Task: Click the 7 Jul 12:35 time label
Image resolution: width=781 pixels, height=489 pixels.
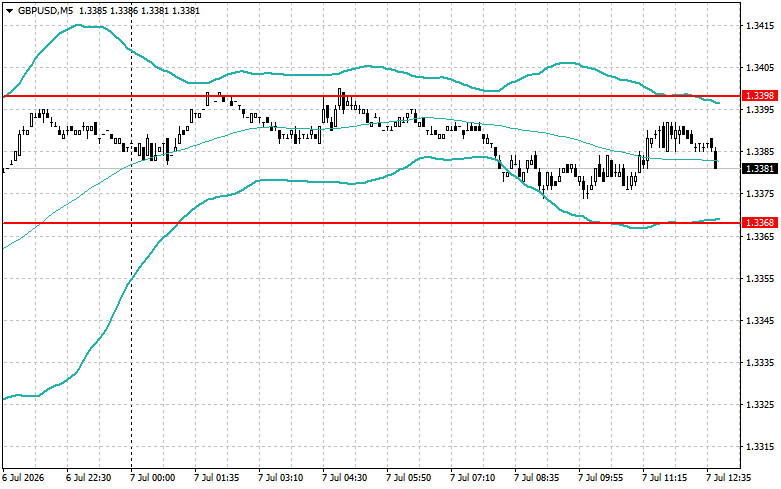Action: tap(729, 478)
